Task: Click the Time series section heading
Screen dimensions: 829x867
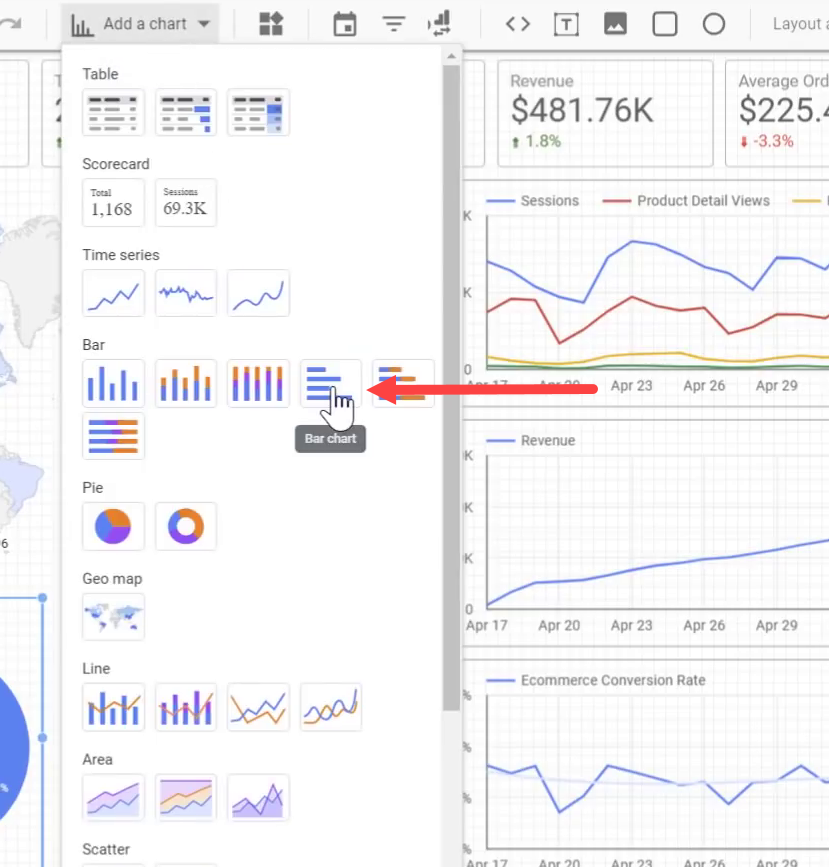Action: (x=121, y=255)
